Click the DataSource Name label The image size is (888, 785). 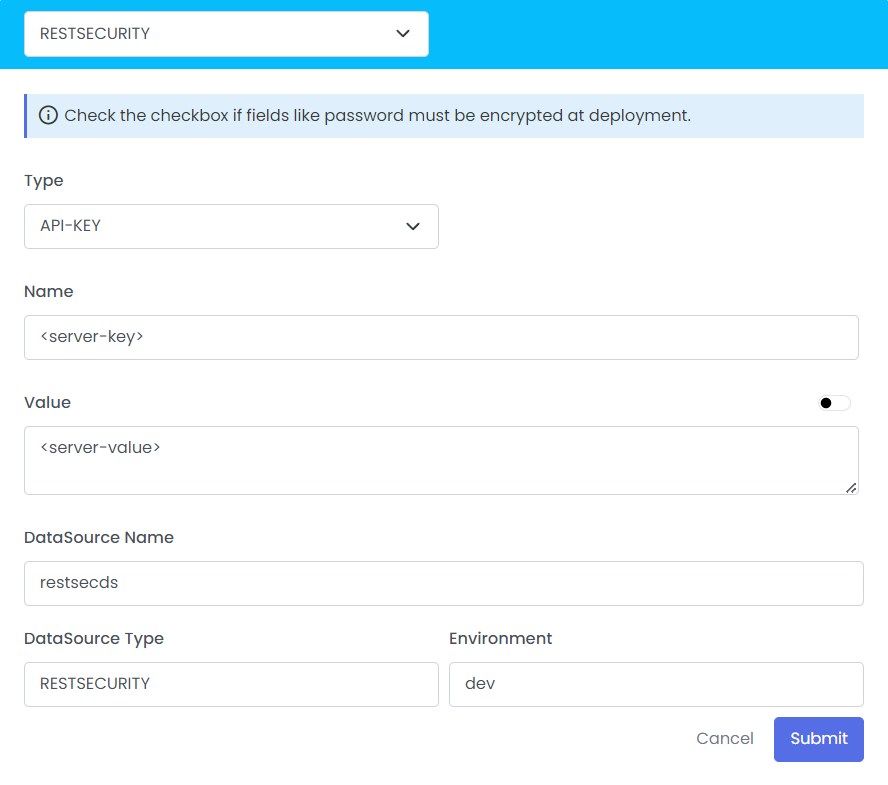(99, 537)
